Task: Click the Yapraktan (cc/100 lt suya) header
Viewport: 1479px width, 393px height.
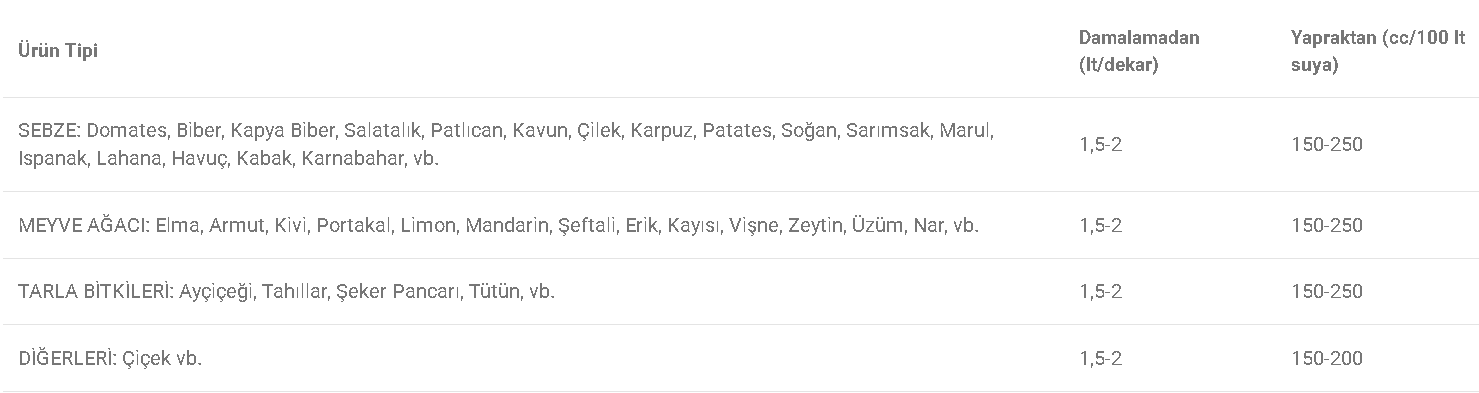Action: (x=1378, y=51)
